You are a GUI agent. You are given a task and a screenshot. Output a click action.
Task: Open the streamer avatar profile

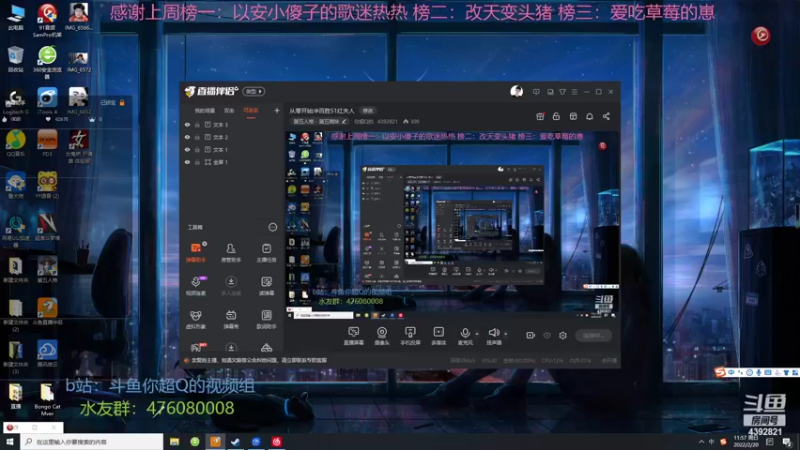coord(516,91)
